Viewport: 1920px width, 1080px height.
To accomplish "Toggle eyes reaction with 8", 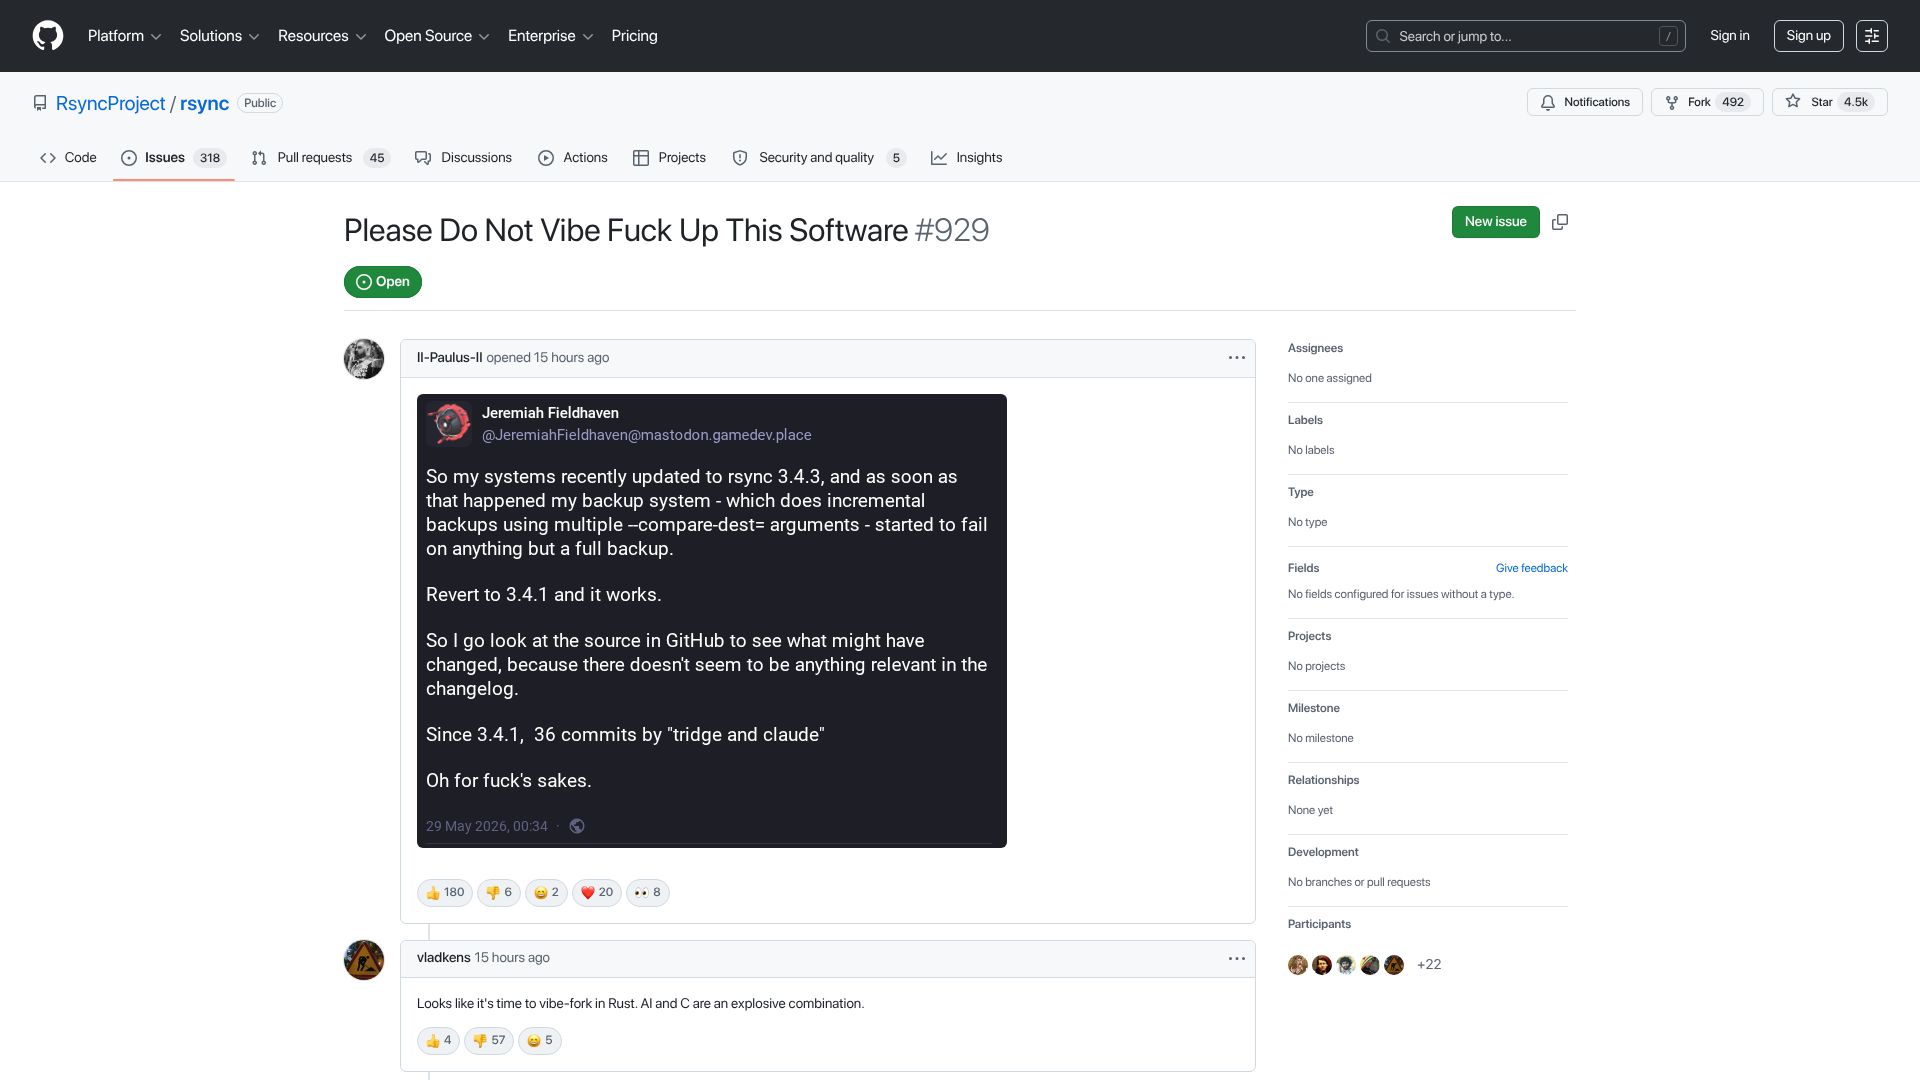I will pyautogui.click(x=648, y=893).
